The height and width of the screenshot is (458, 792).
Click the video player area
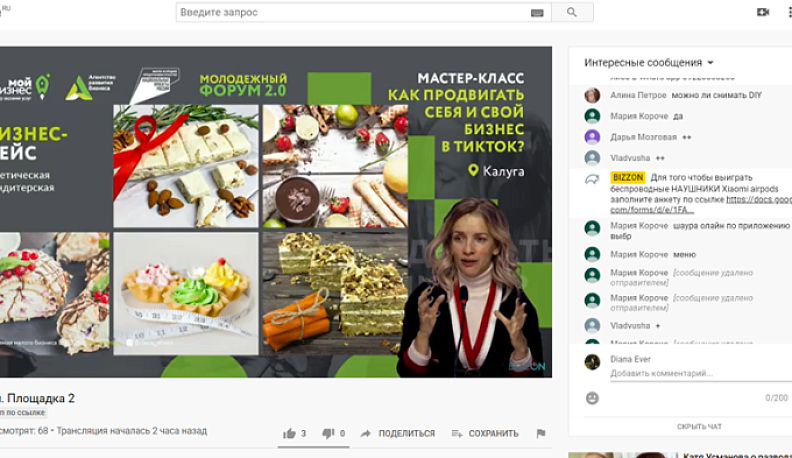(x=276, y=212)
